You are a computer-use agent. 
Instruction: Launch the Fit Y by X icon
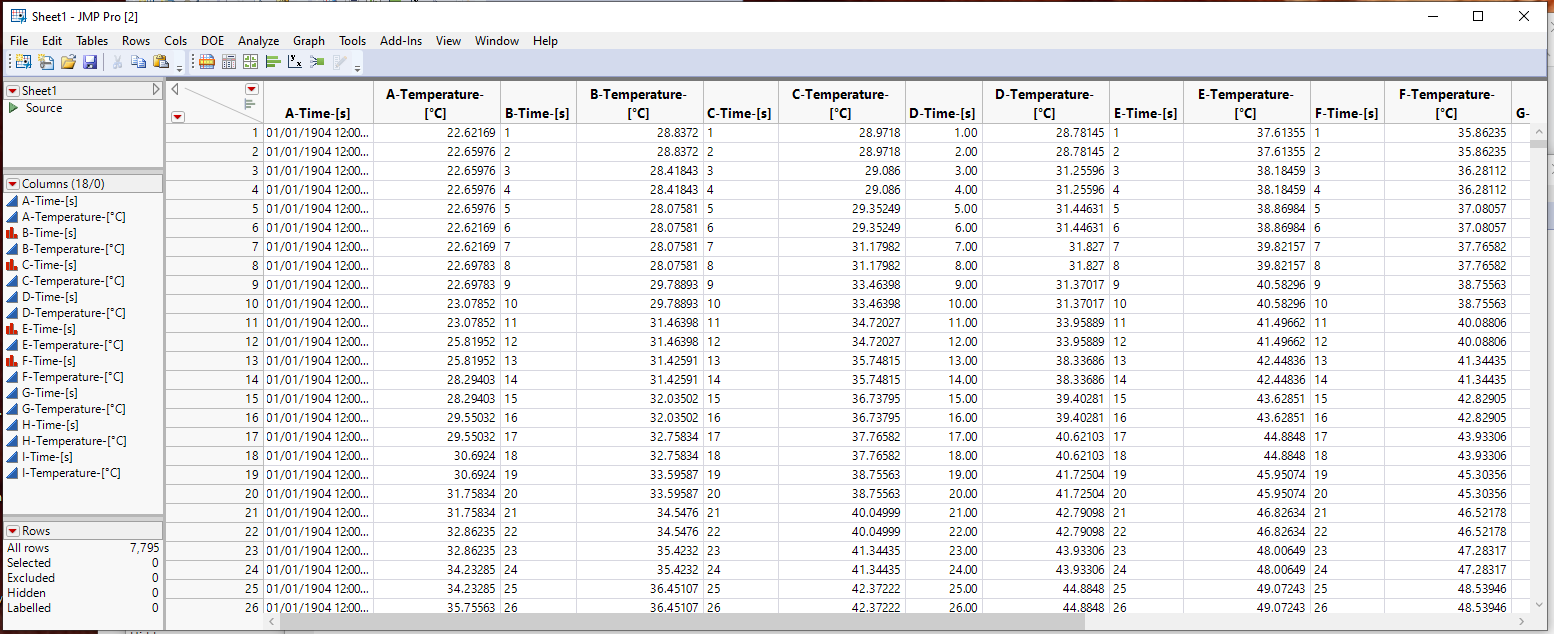pyautogui.click(x=293, y=62)
